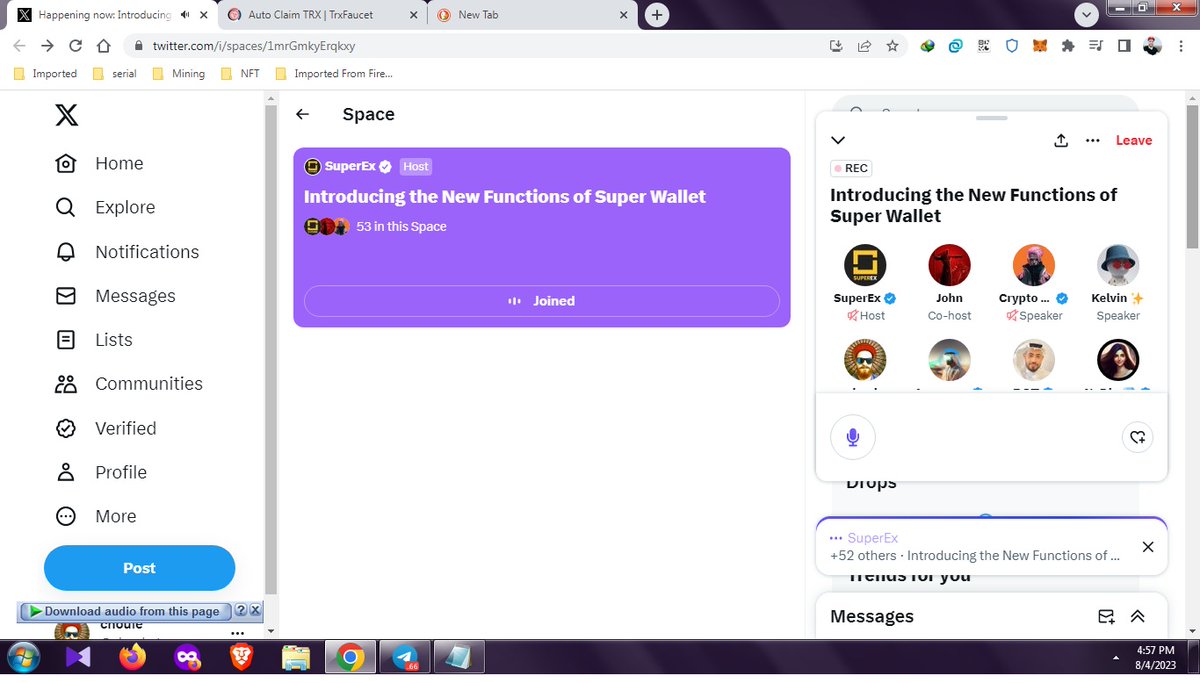Image resolution: width=1200 pixels, height=683 pixels.
Task: Open the media controls icon
Action: pyautogui.click(x=1096, y=46)
